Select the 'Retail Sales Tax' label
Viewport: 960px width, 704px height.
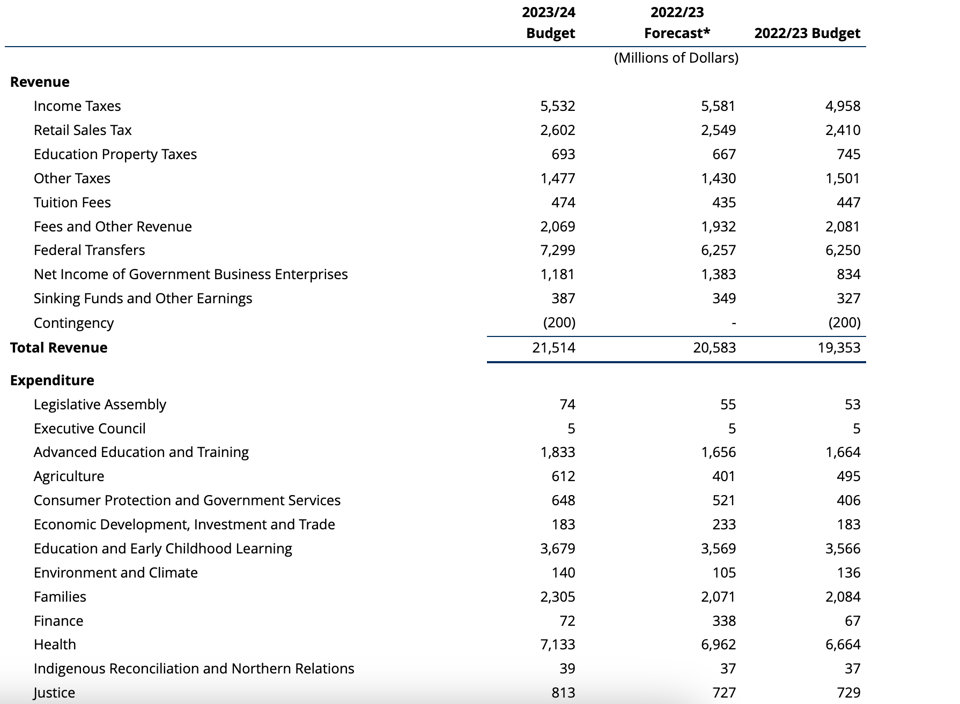pyautogui.click(x=83, y=130)
